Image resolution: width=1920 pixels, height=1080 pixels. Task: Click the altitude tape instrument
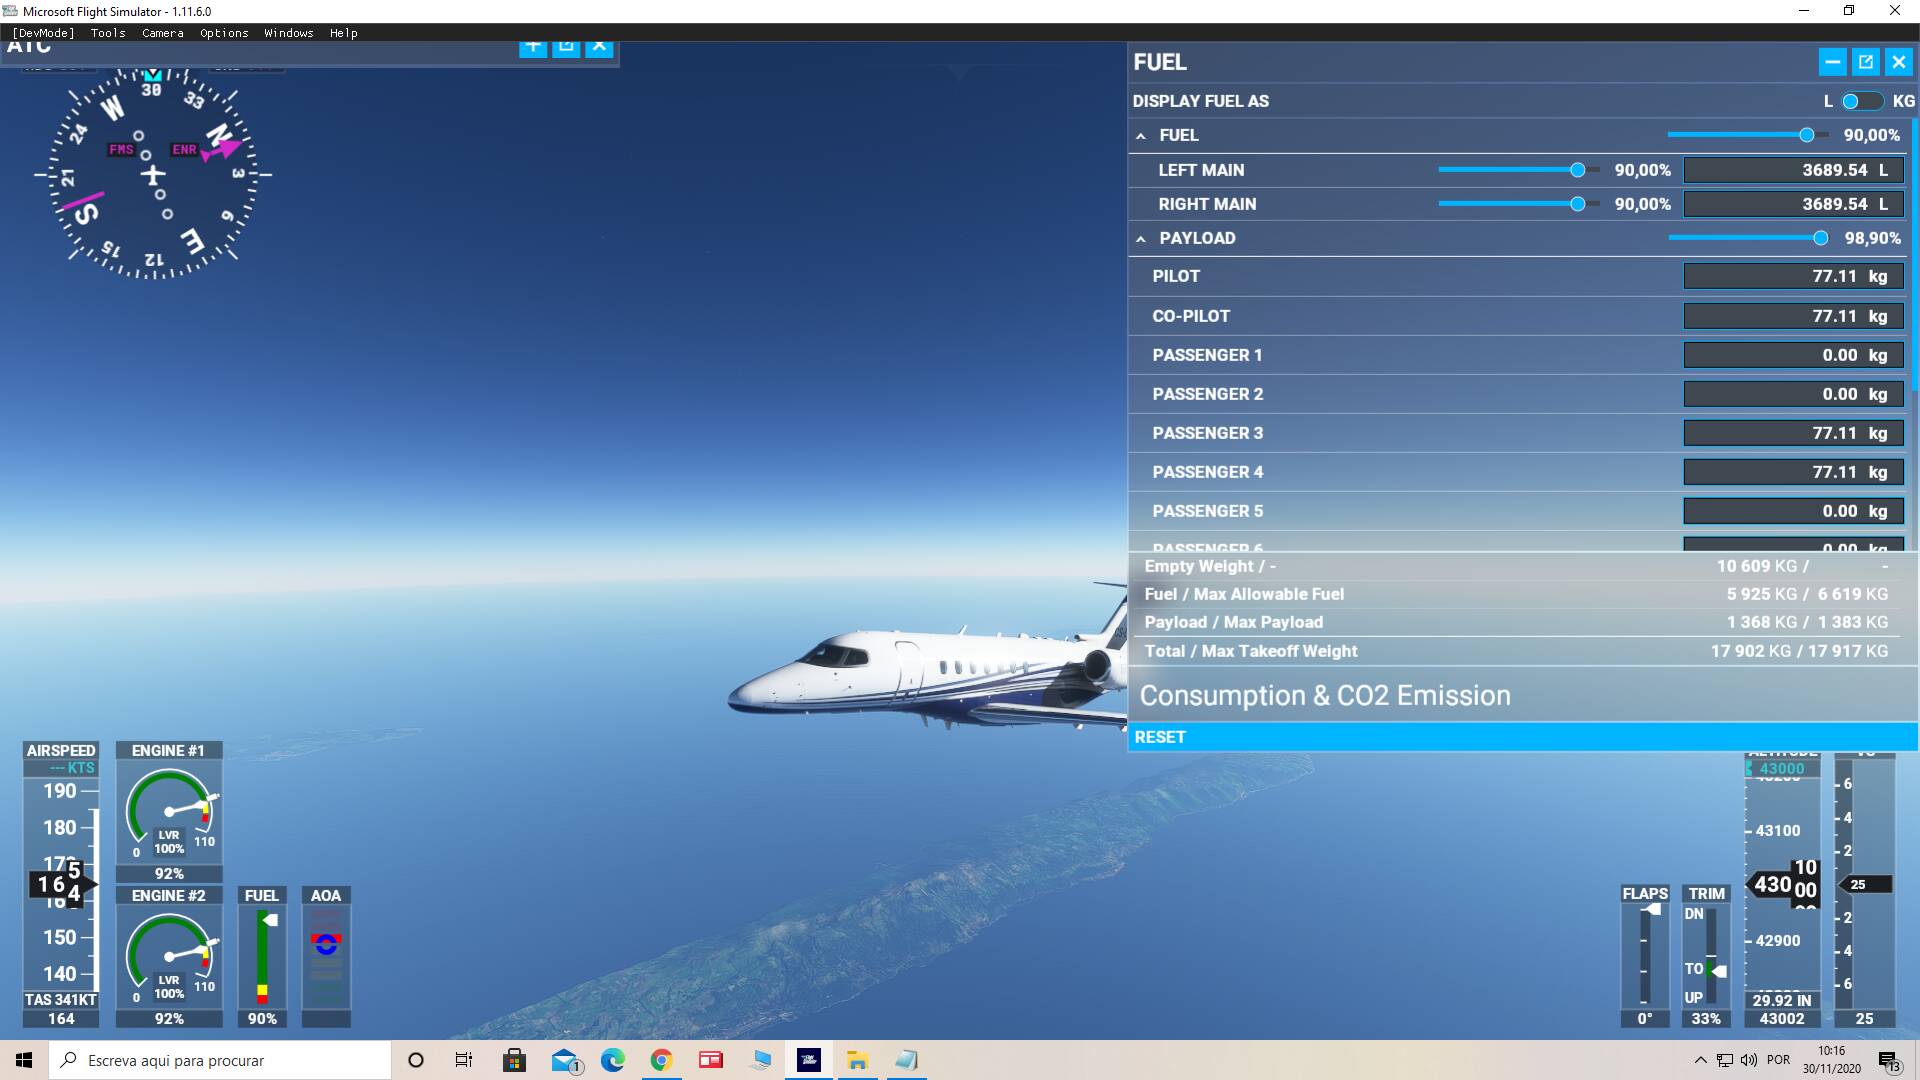point(1782,888)
